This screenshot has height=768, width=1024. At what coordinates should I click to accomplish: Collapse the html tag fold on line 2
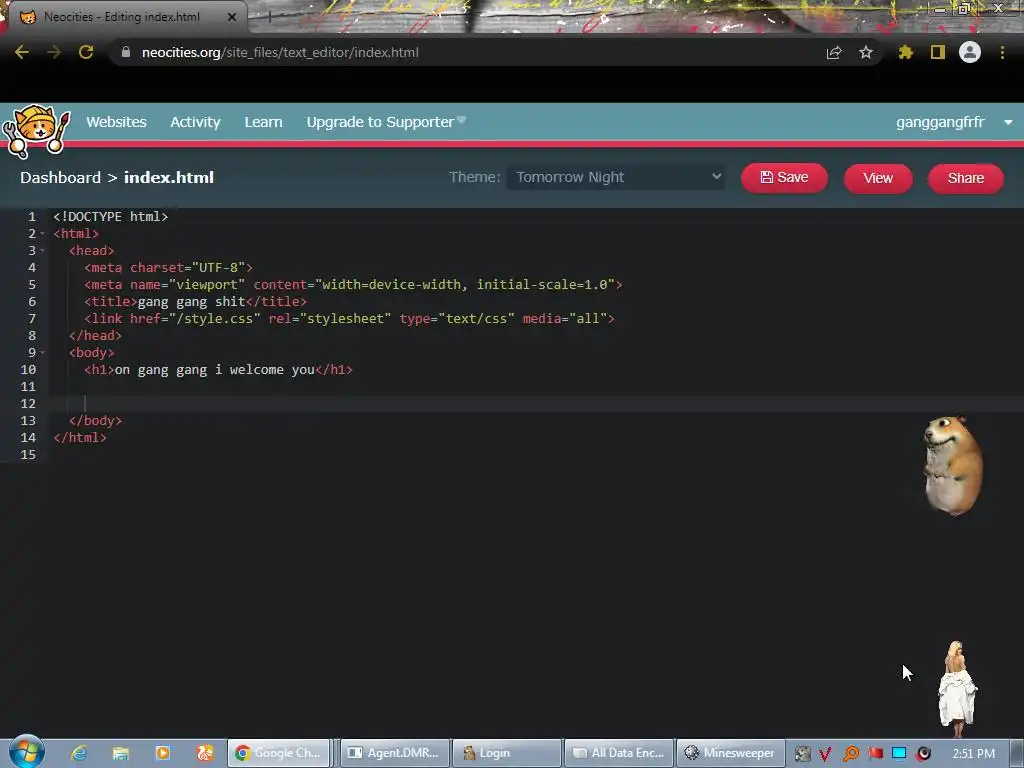click(x=42, y=234)
